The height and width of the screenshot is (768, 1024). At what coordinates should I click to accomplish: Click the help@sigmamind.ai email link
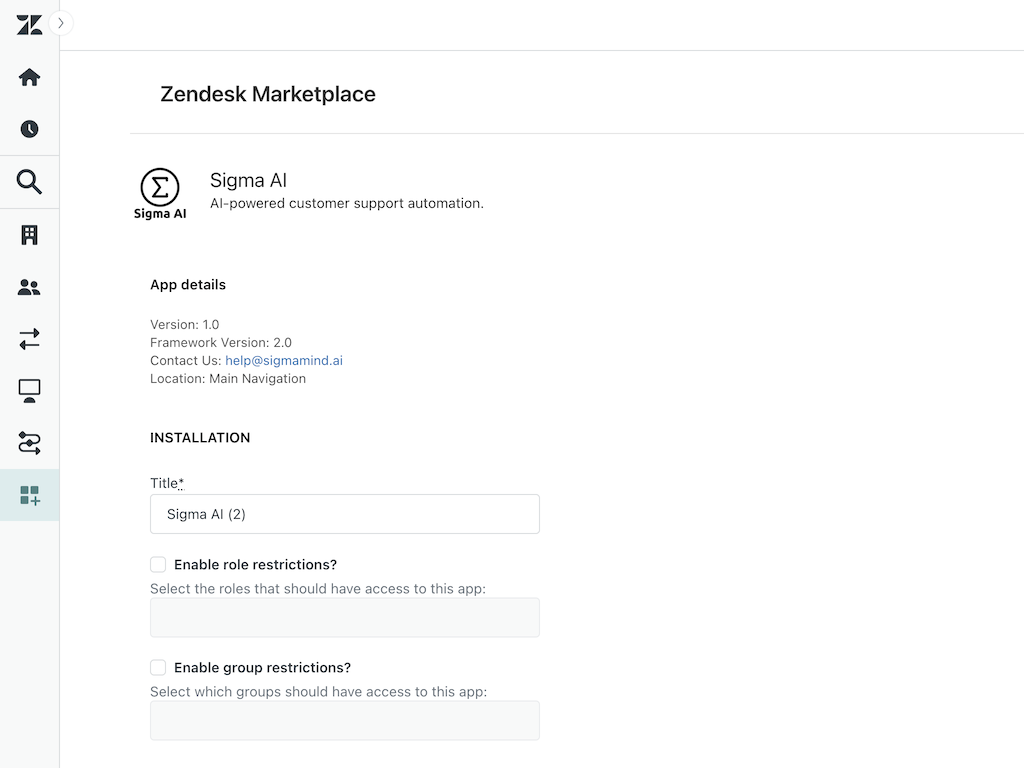284,361
